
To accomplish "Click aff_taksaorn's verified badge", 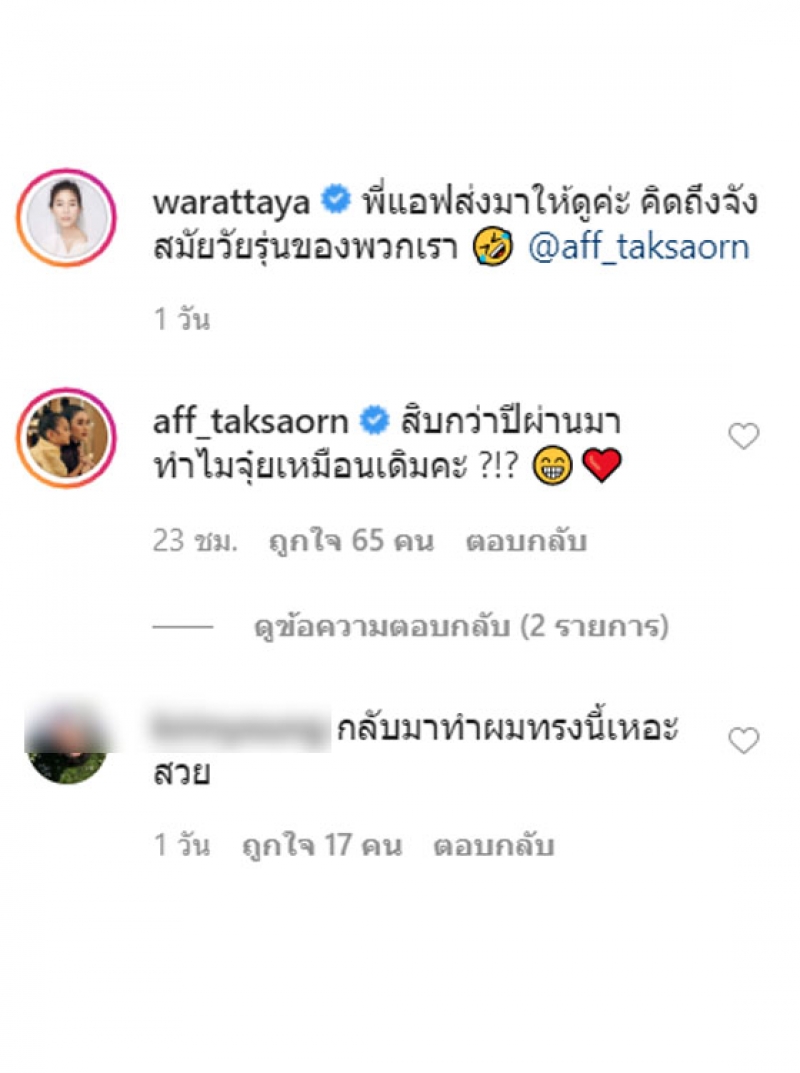I will (374, 420).
